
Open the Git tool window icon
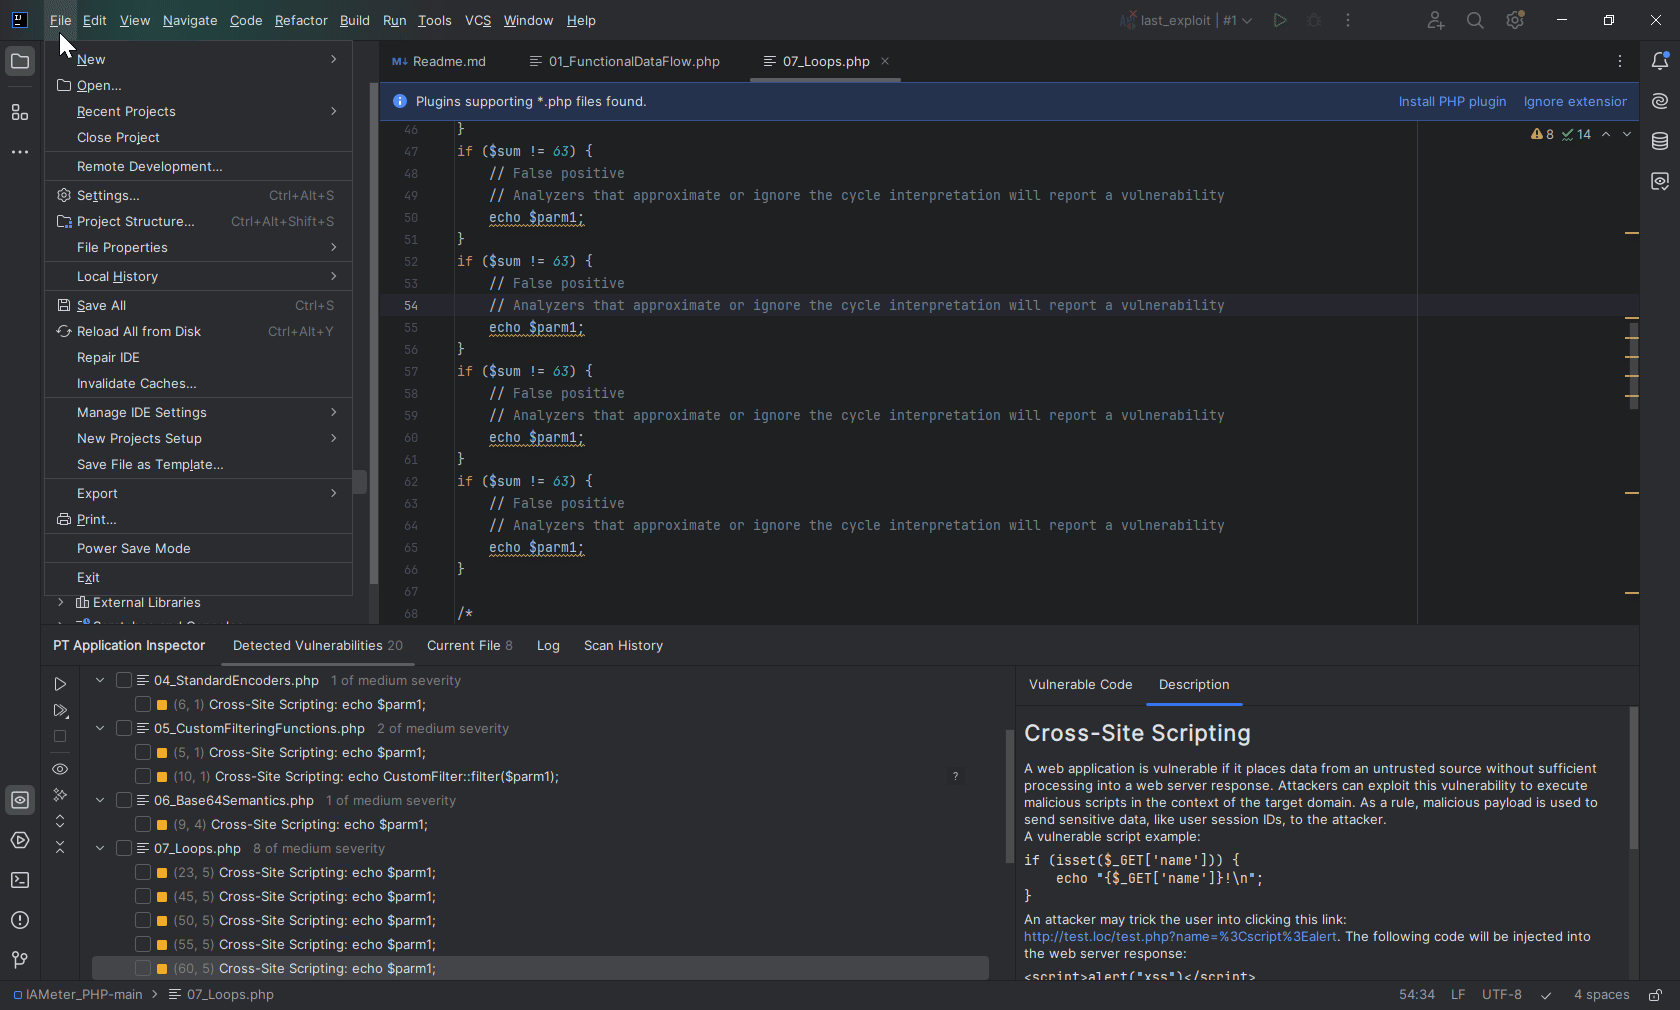pos(20,960)
